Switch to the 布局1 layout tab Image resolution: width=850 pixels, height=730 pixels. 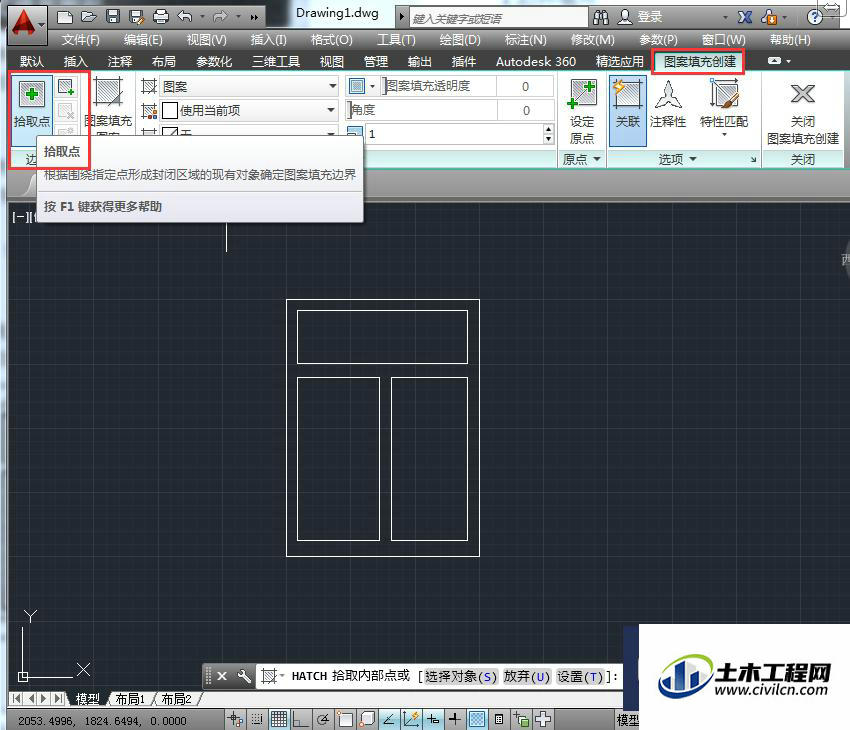(130, 699)
